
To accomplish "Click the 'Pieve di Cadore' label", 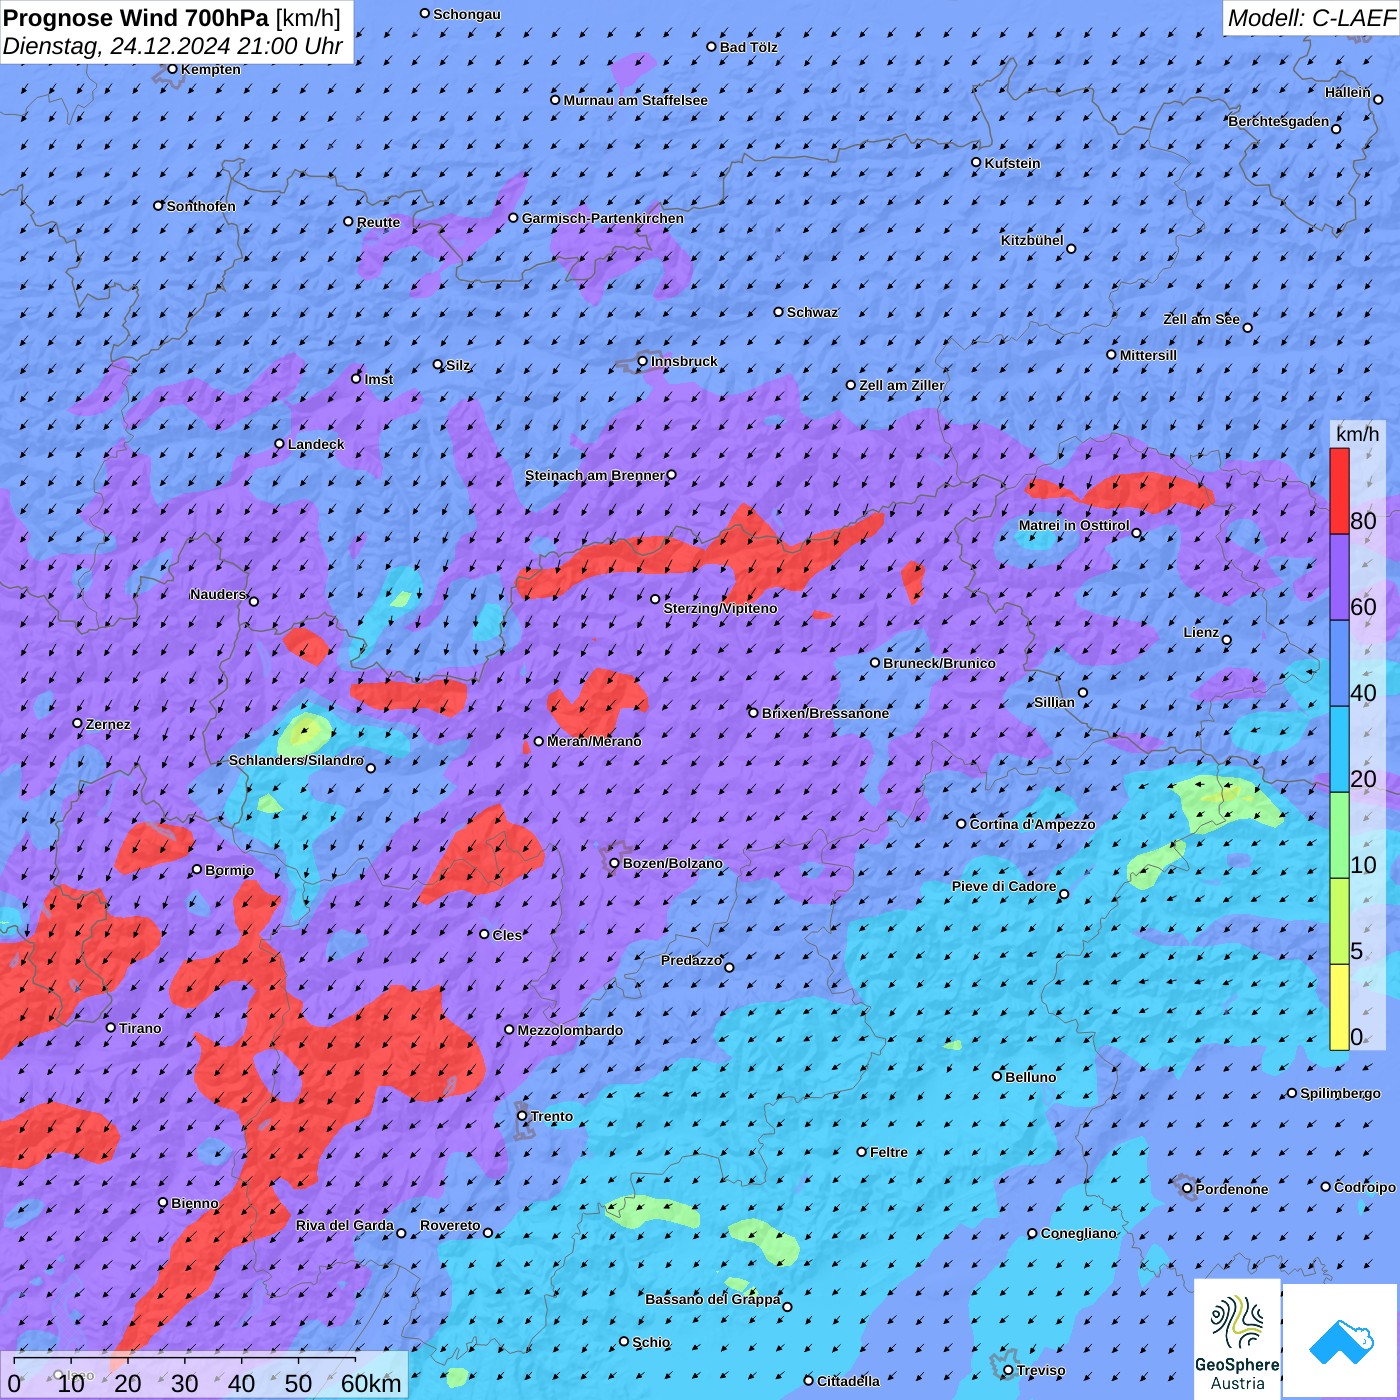I will coord(1004,886).
